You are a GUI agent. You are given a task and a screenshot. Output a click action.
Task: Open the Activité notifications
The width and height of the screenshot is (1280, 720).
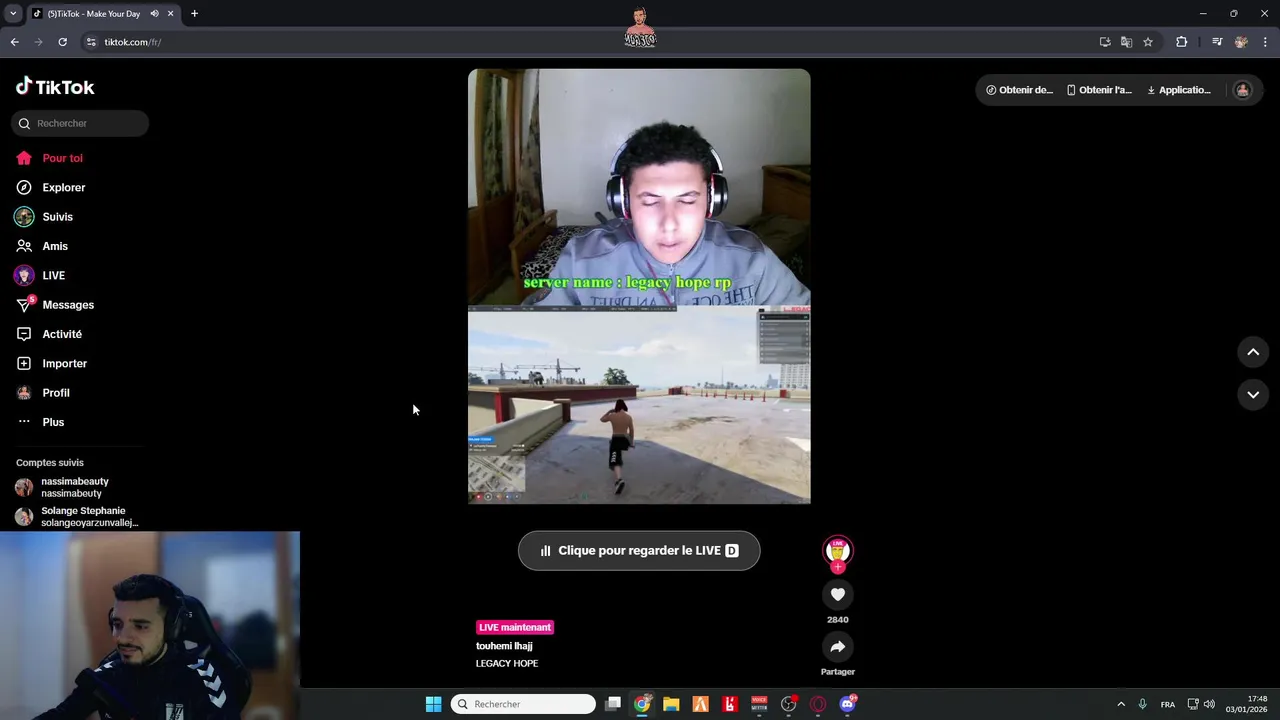click(49, 334)
